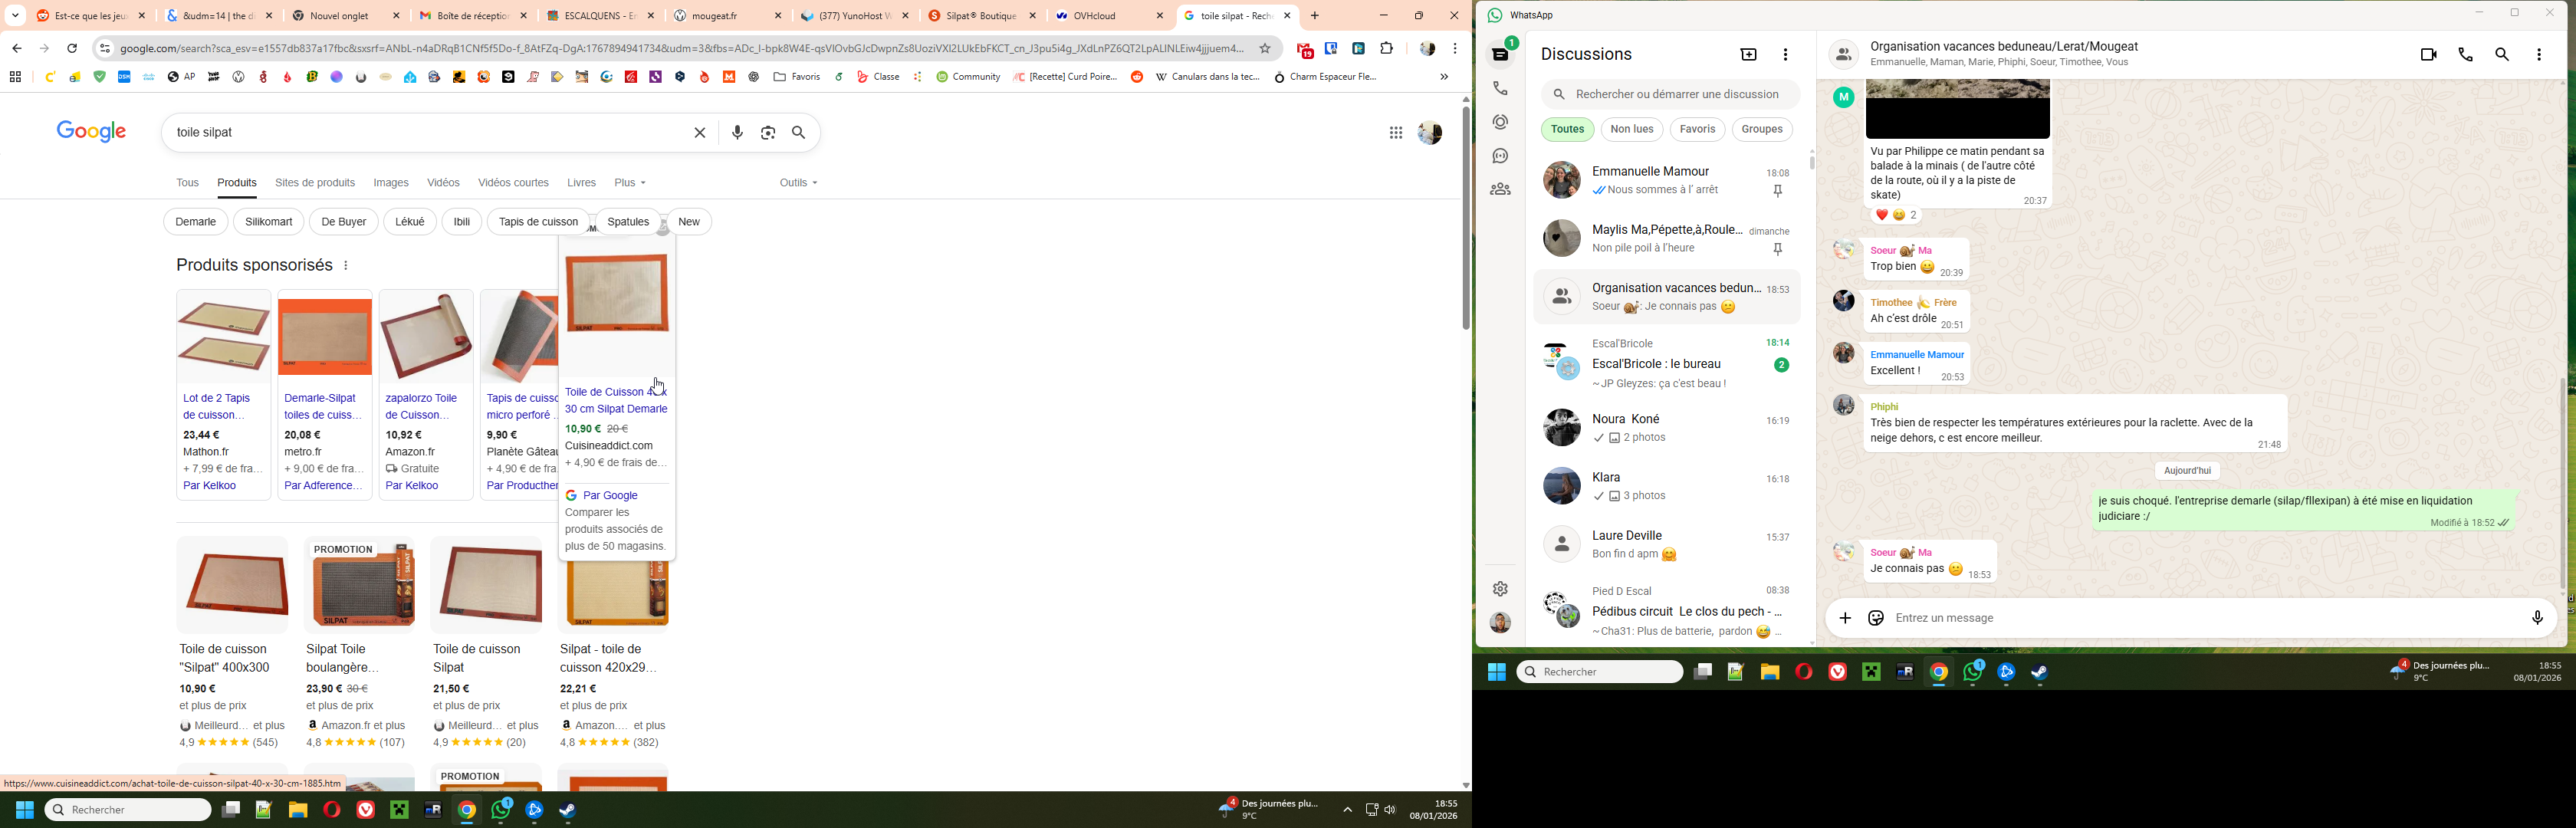Open WhatsApp Communities icon in sidebar
The height and width of the screenshot is (828, 2576).
[1500, 190]
